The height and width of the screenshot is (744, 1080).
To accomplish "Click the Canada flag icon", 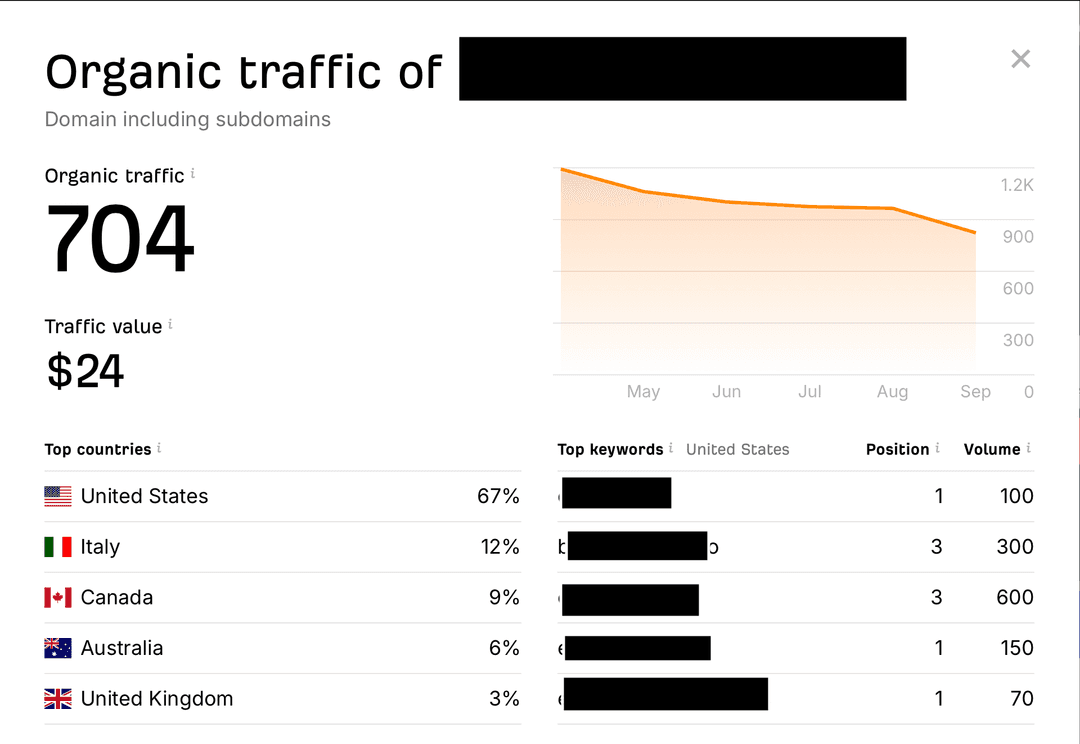I will 58,598.
